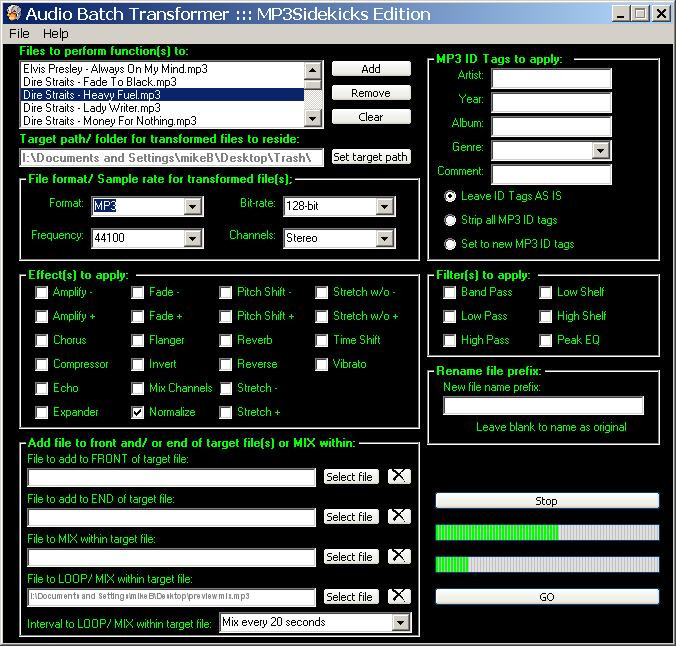Open the Help menu

(x=56, y=34)
